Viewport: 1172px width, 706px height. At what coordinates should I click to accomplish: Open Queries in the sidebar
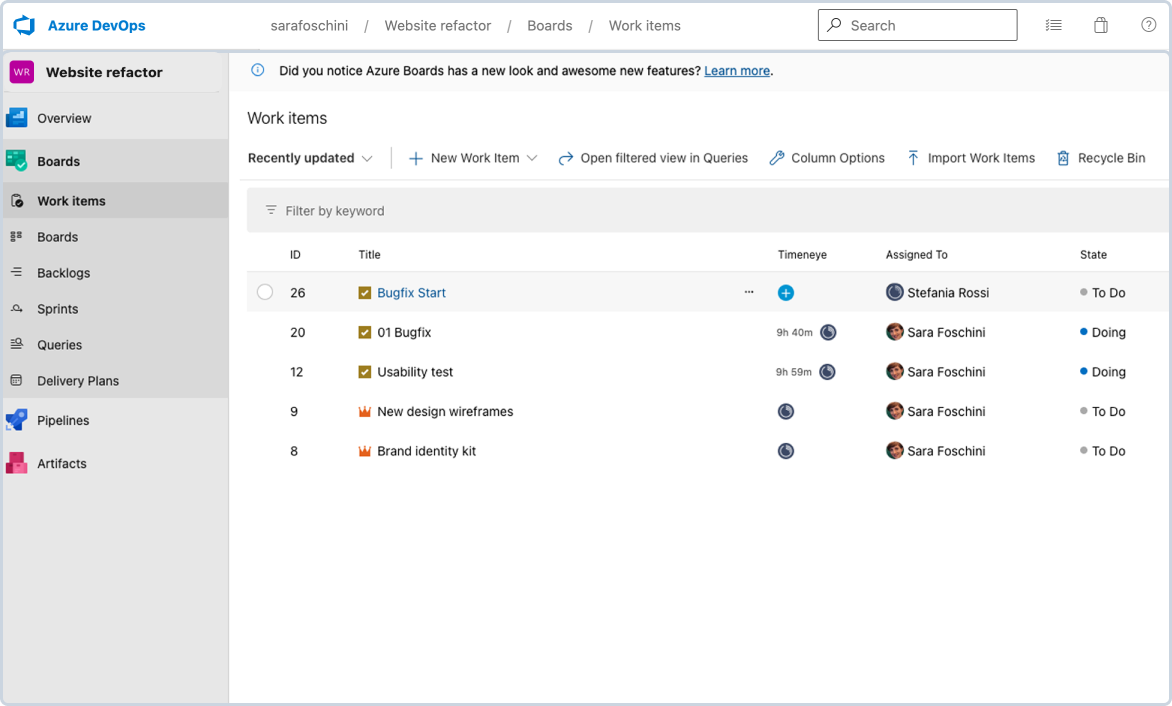pos(116,344)
